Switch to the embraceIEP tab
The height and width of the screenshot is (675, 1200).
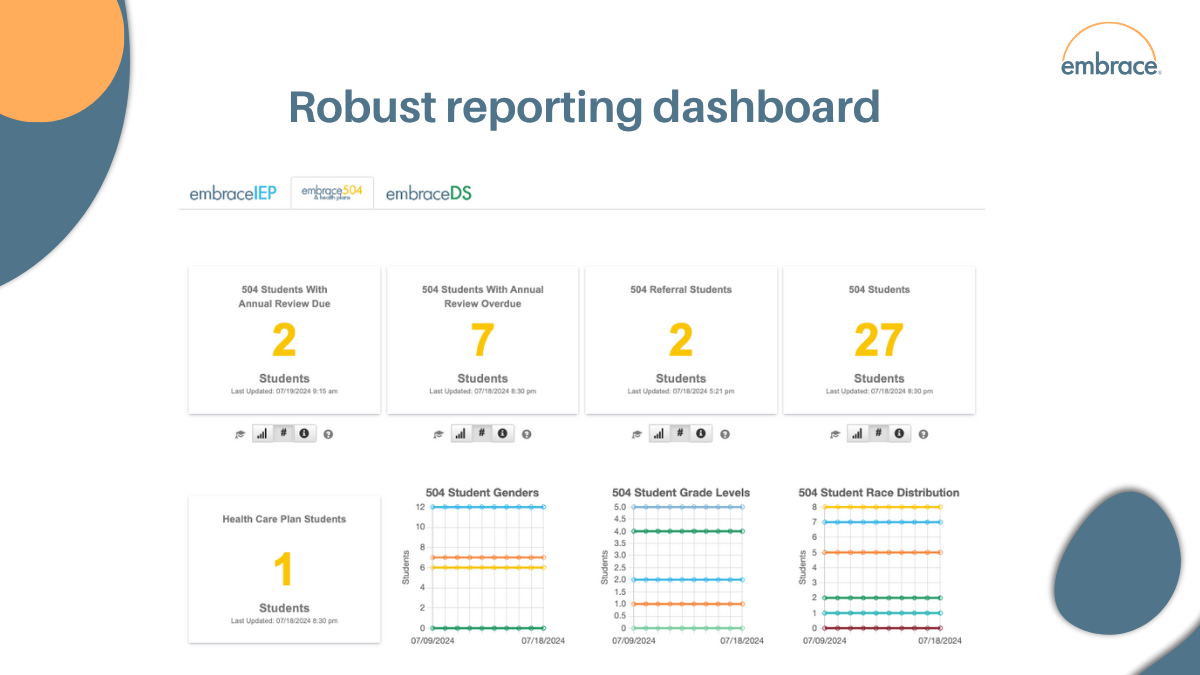pyautogui.click(x=233, y=193)
